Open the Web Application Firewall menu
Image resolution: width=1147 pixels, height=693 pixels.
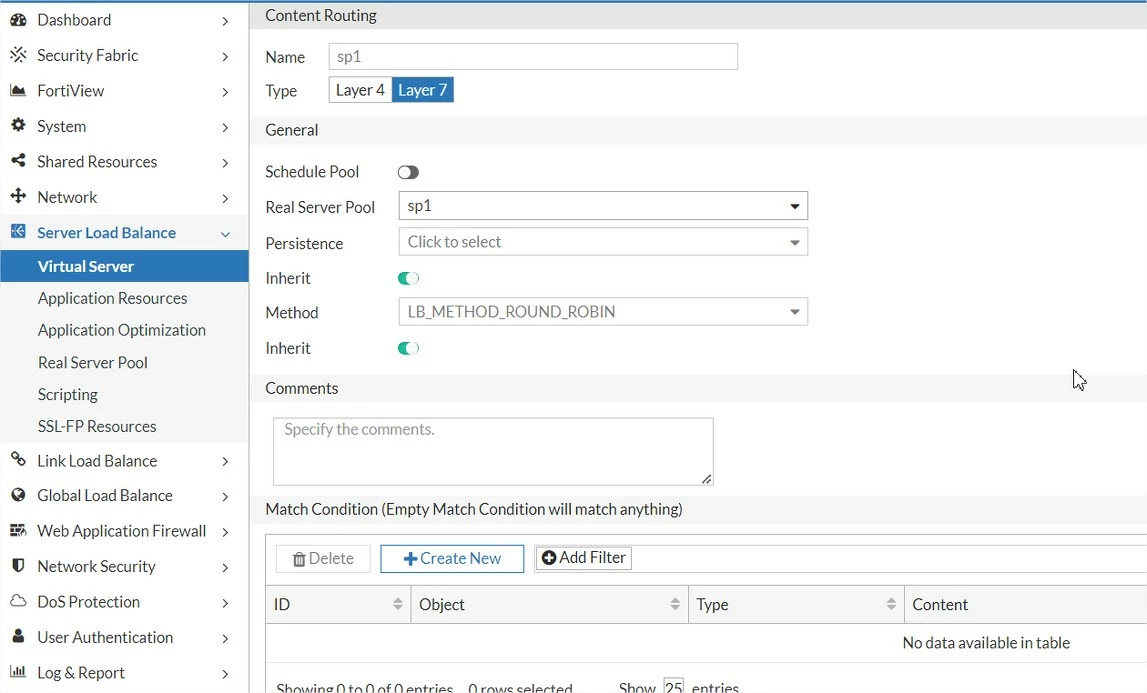pyautogui.click(x=124, y=531)
